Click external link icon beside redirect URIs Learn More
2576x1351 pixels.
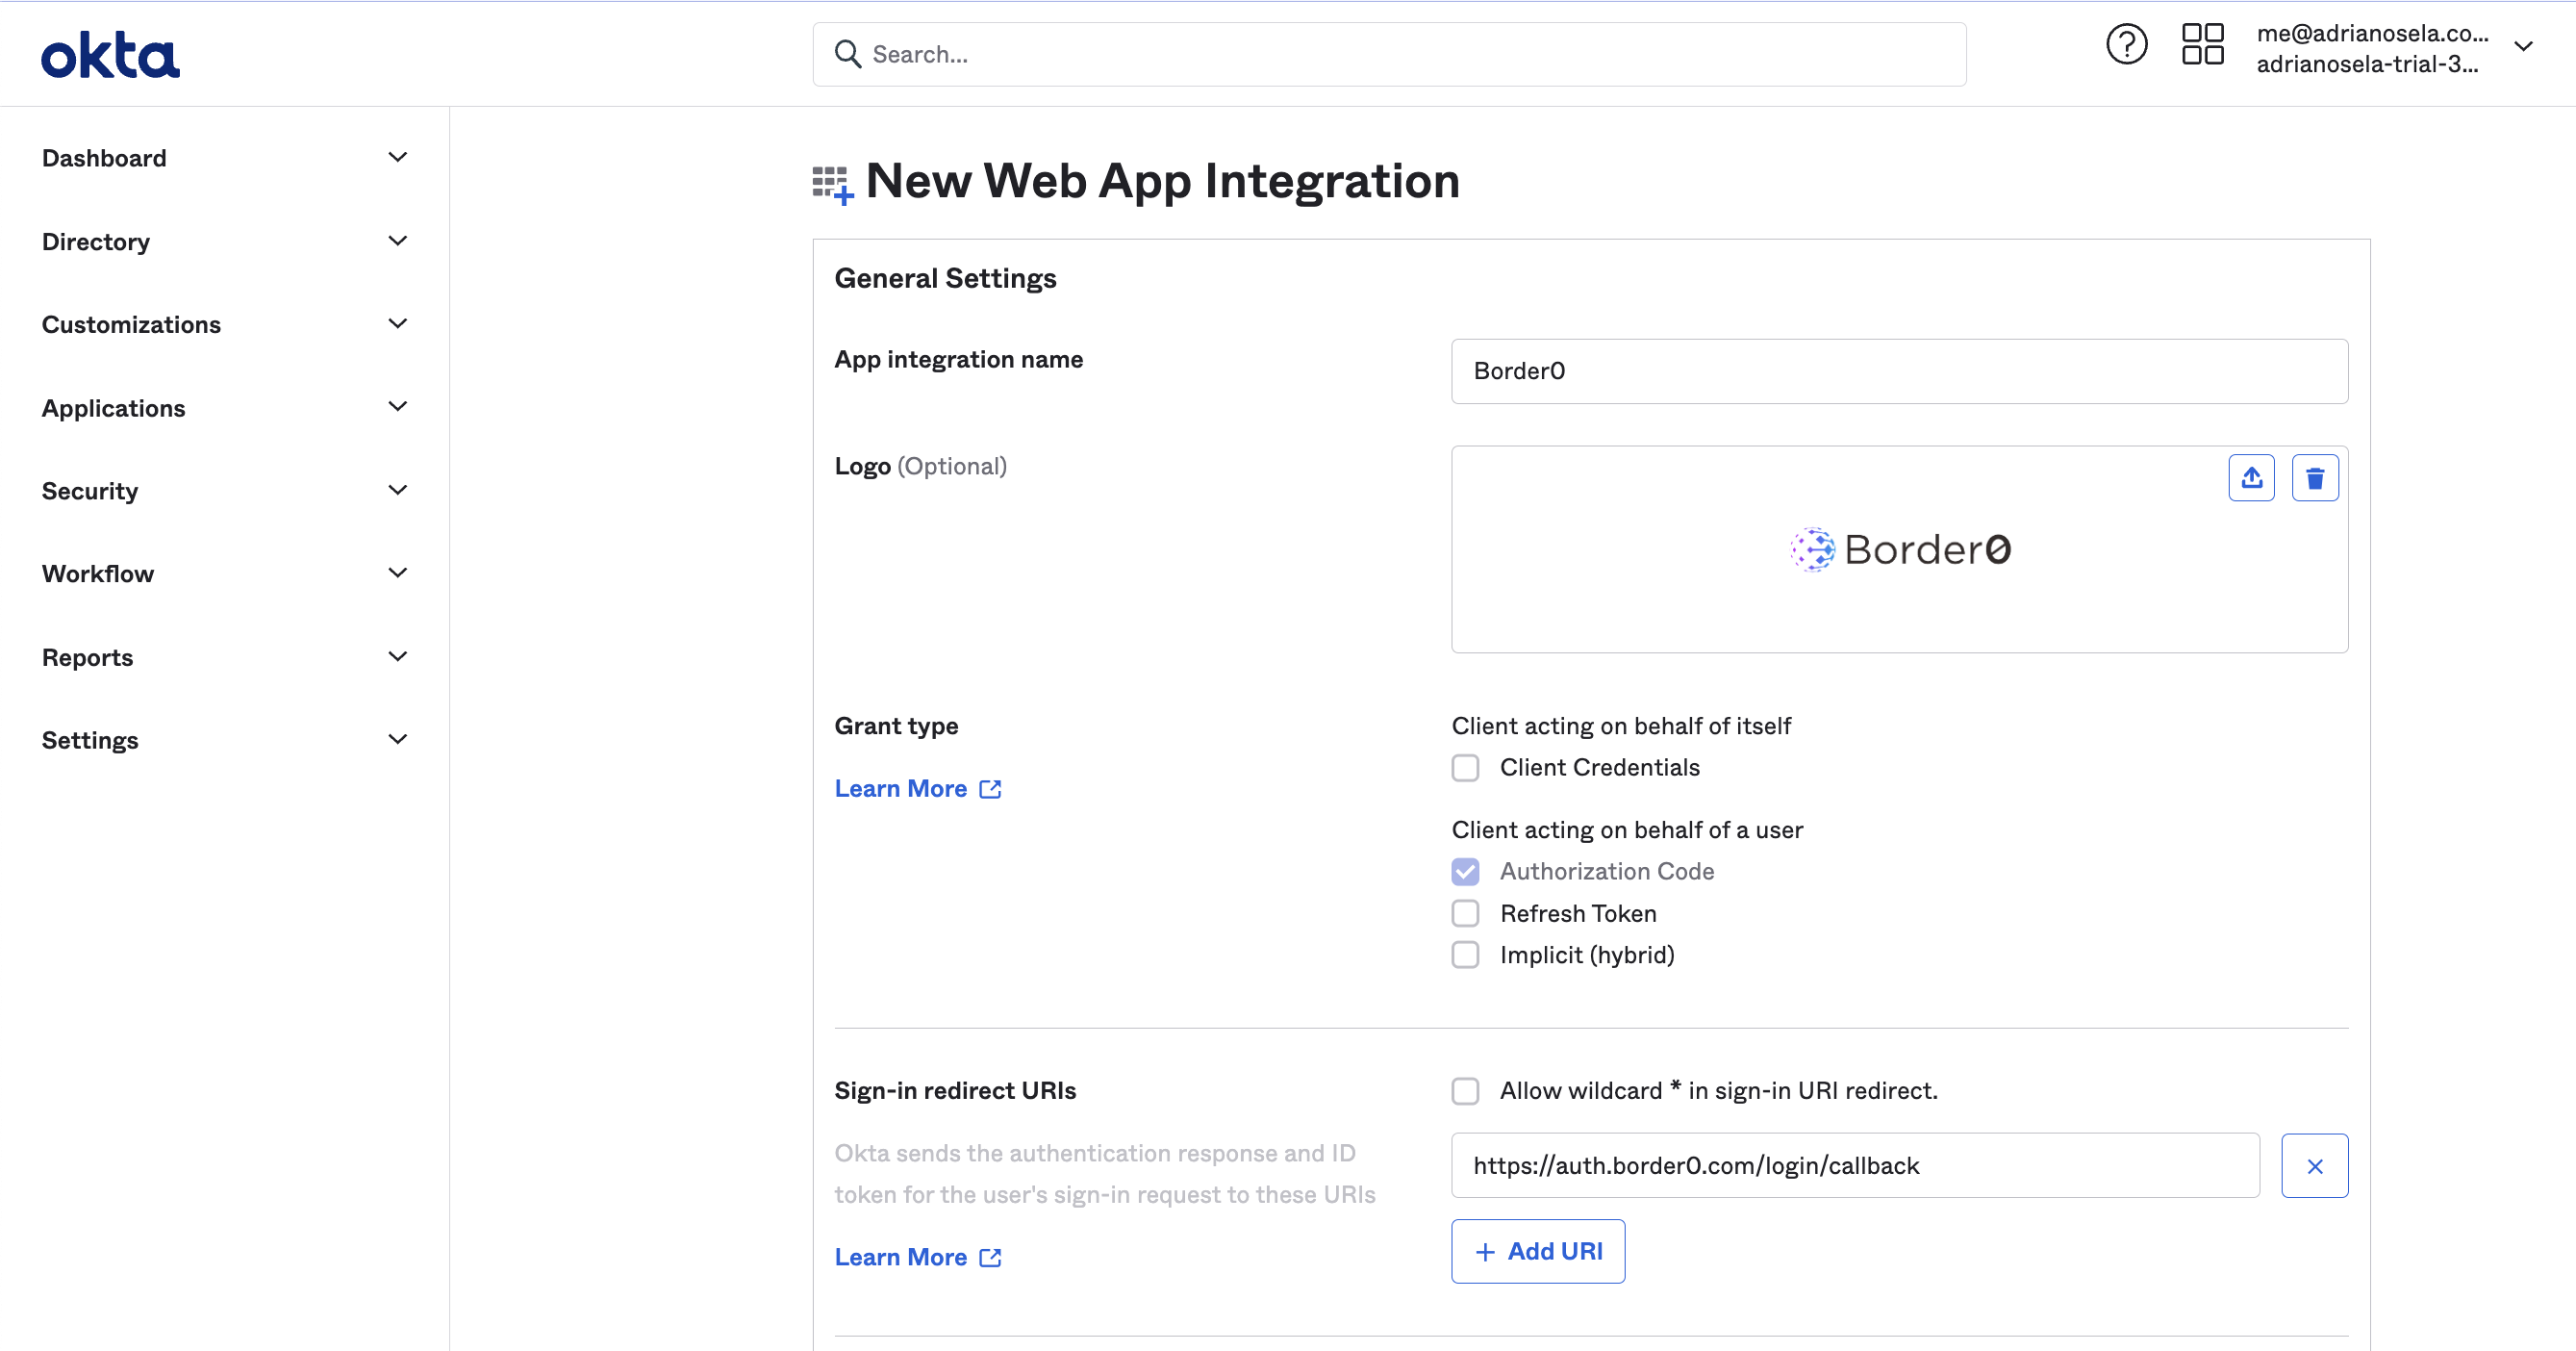(990, 1258)
